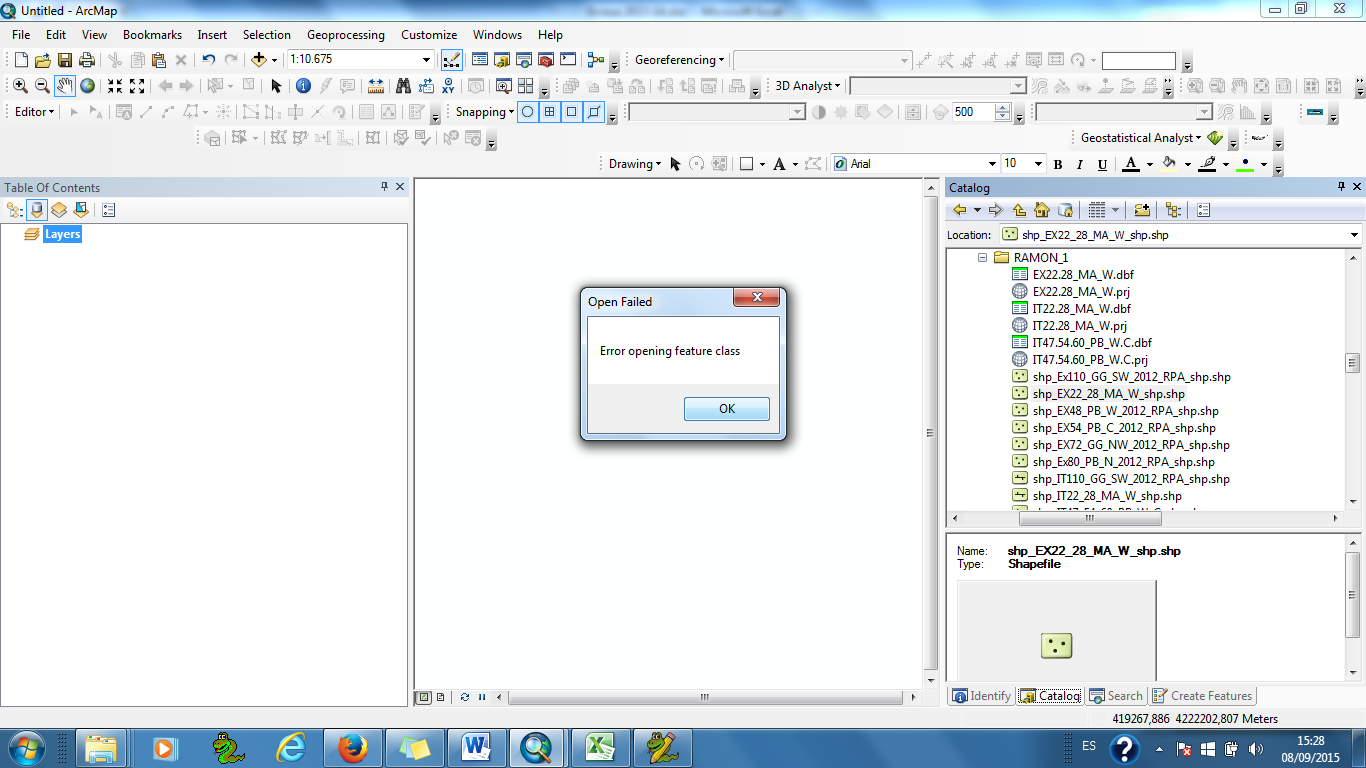Open the Arial font name dropdown
The width and height of the screenshot is (1366, 768).
(x=992, y=164)
